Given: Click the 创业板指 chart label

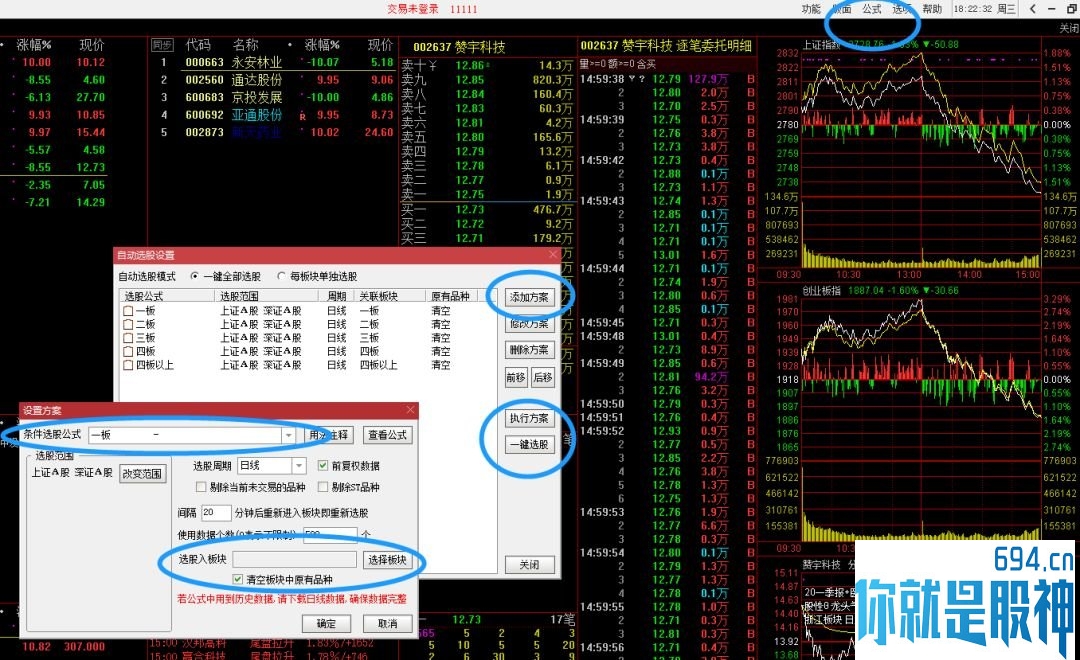Looking at the screenshot, I should click(x=822, y=291).
